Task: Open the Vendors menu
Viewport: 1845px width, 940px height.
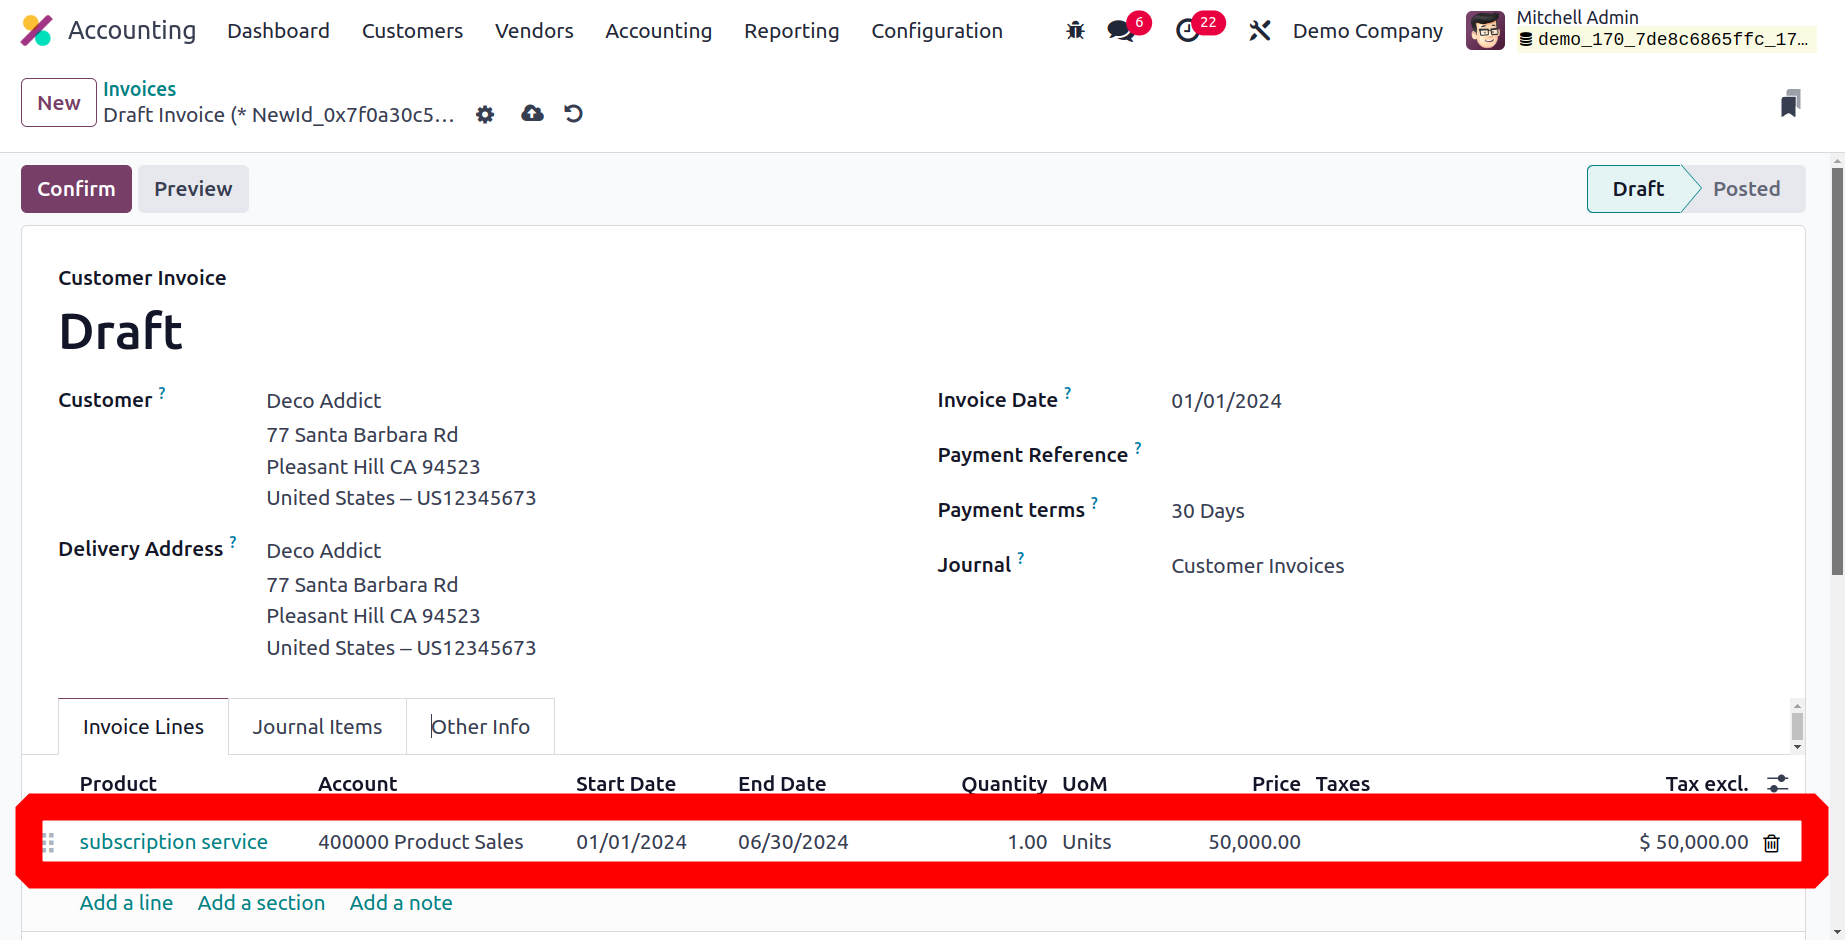Action: click(534, 31)
